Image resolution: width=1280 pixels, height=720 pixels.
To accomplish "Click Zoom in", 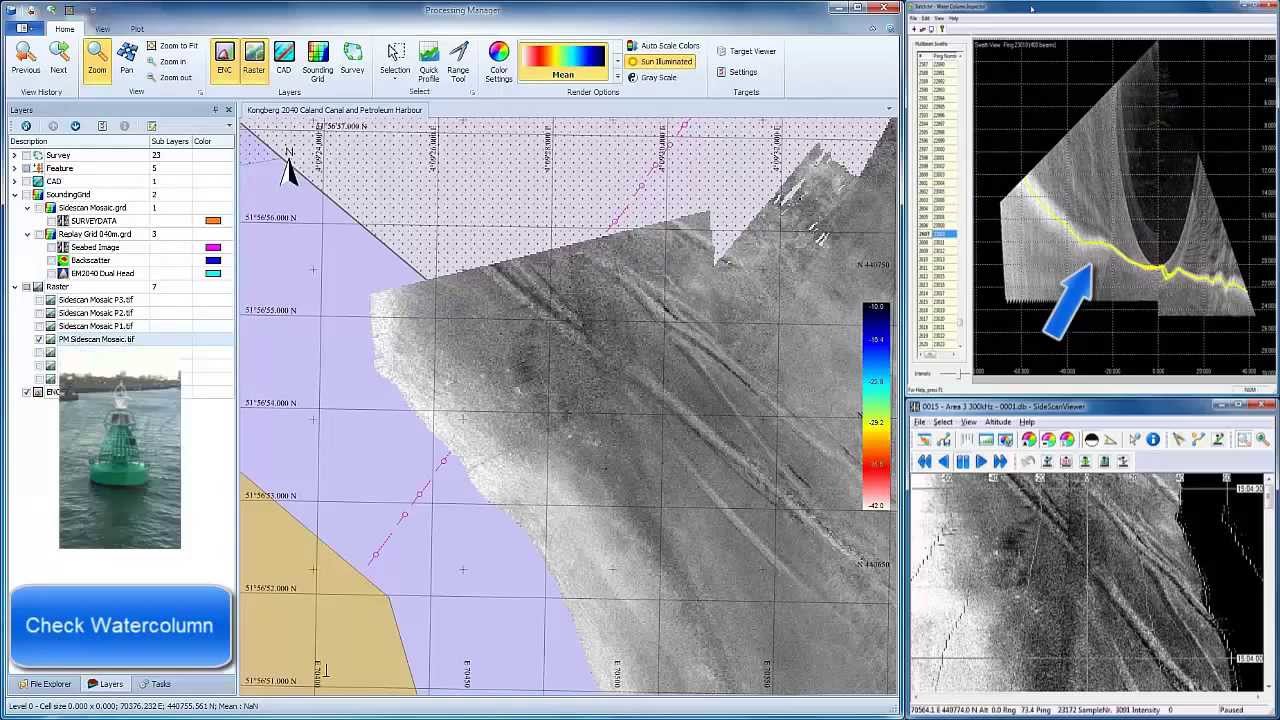I will click(x=166, y=62).
